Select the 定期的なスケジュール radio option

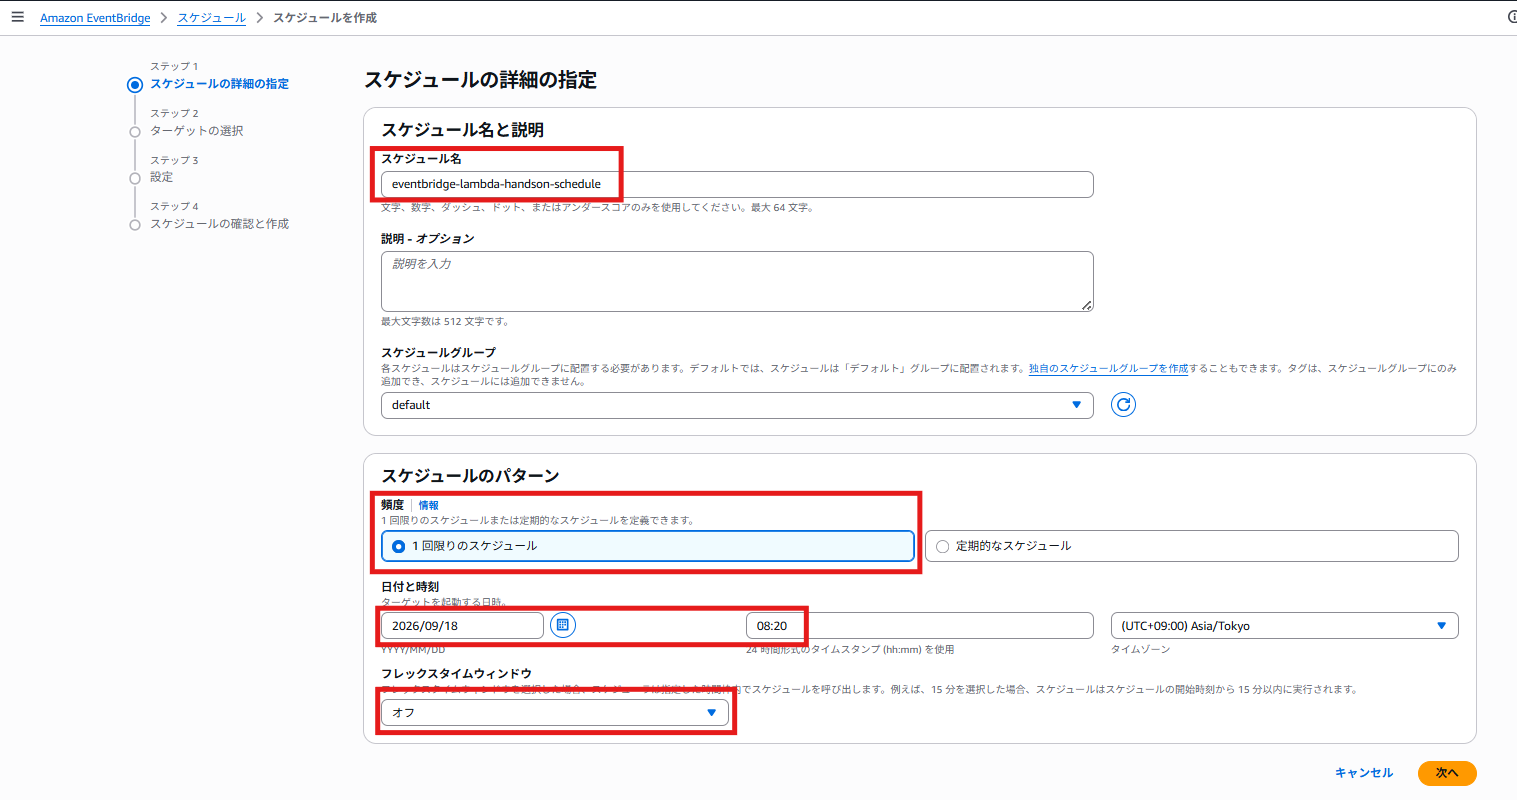click(1192, 546)
